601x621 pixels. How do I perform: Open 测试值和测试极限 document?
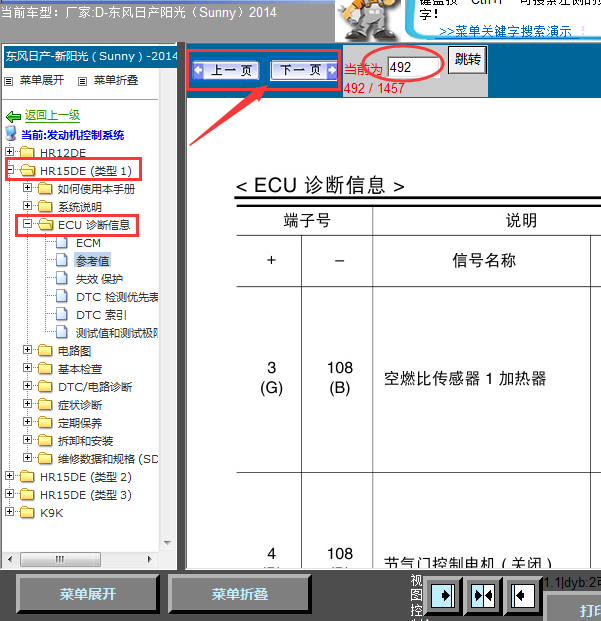coord(117,333)
